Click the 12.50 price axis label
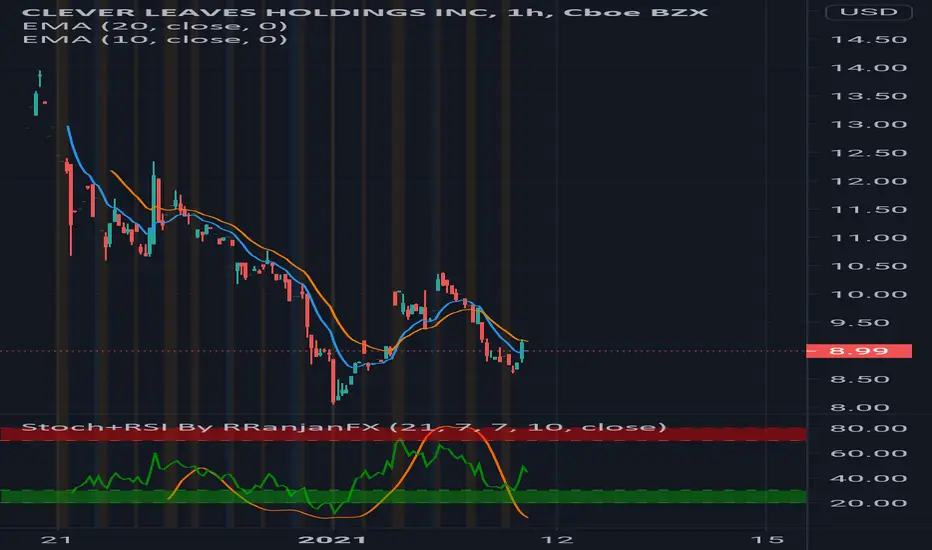 coord(868,153)
